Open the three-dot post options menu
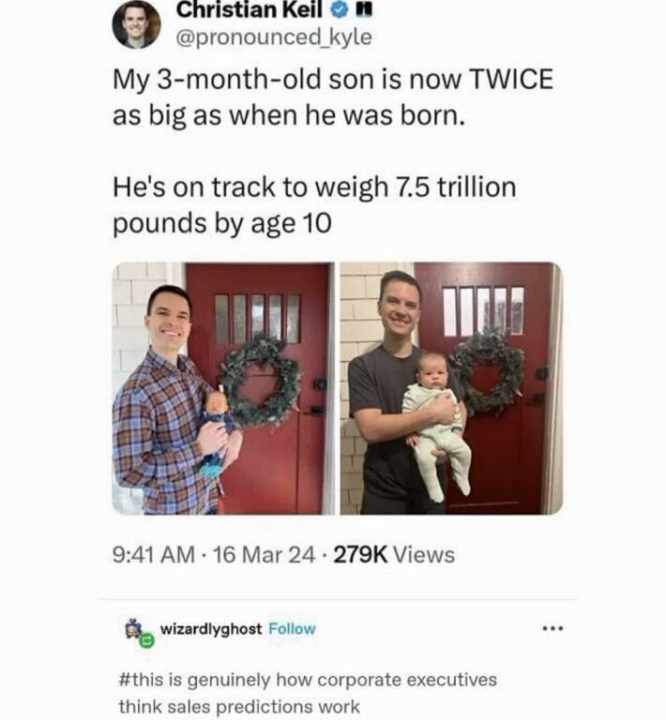This screenshot has height=720, width=666. tap(553, 628)
